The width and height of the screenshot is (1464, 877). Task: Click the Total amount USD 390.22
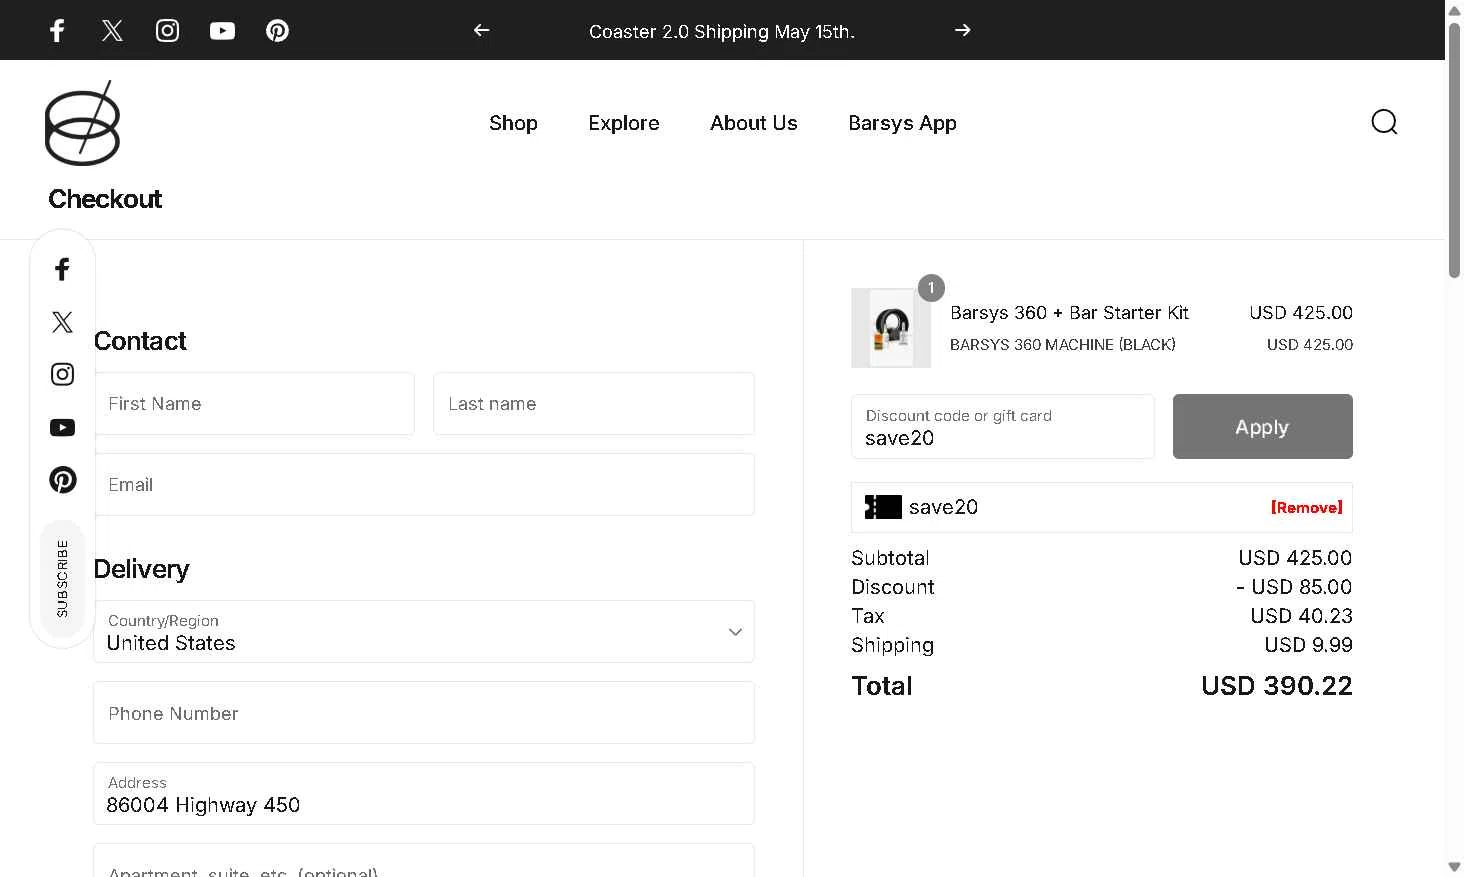(x=1277, y=686)
